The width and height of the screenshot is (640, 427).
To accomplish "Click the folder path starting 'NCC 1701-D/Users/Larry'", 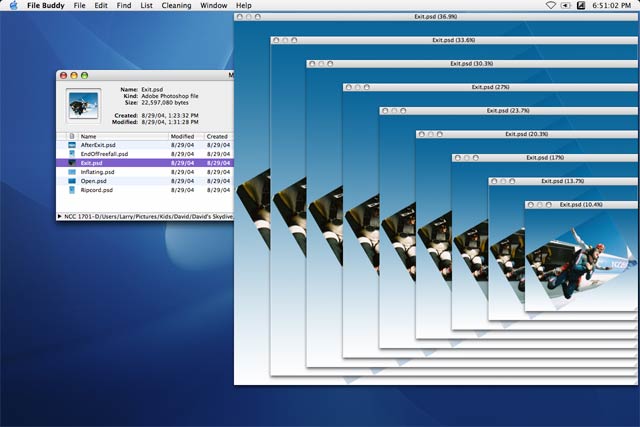I will point(149,216).
